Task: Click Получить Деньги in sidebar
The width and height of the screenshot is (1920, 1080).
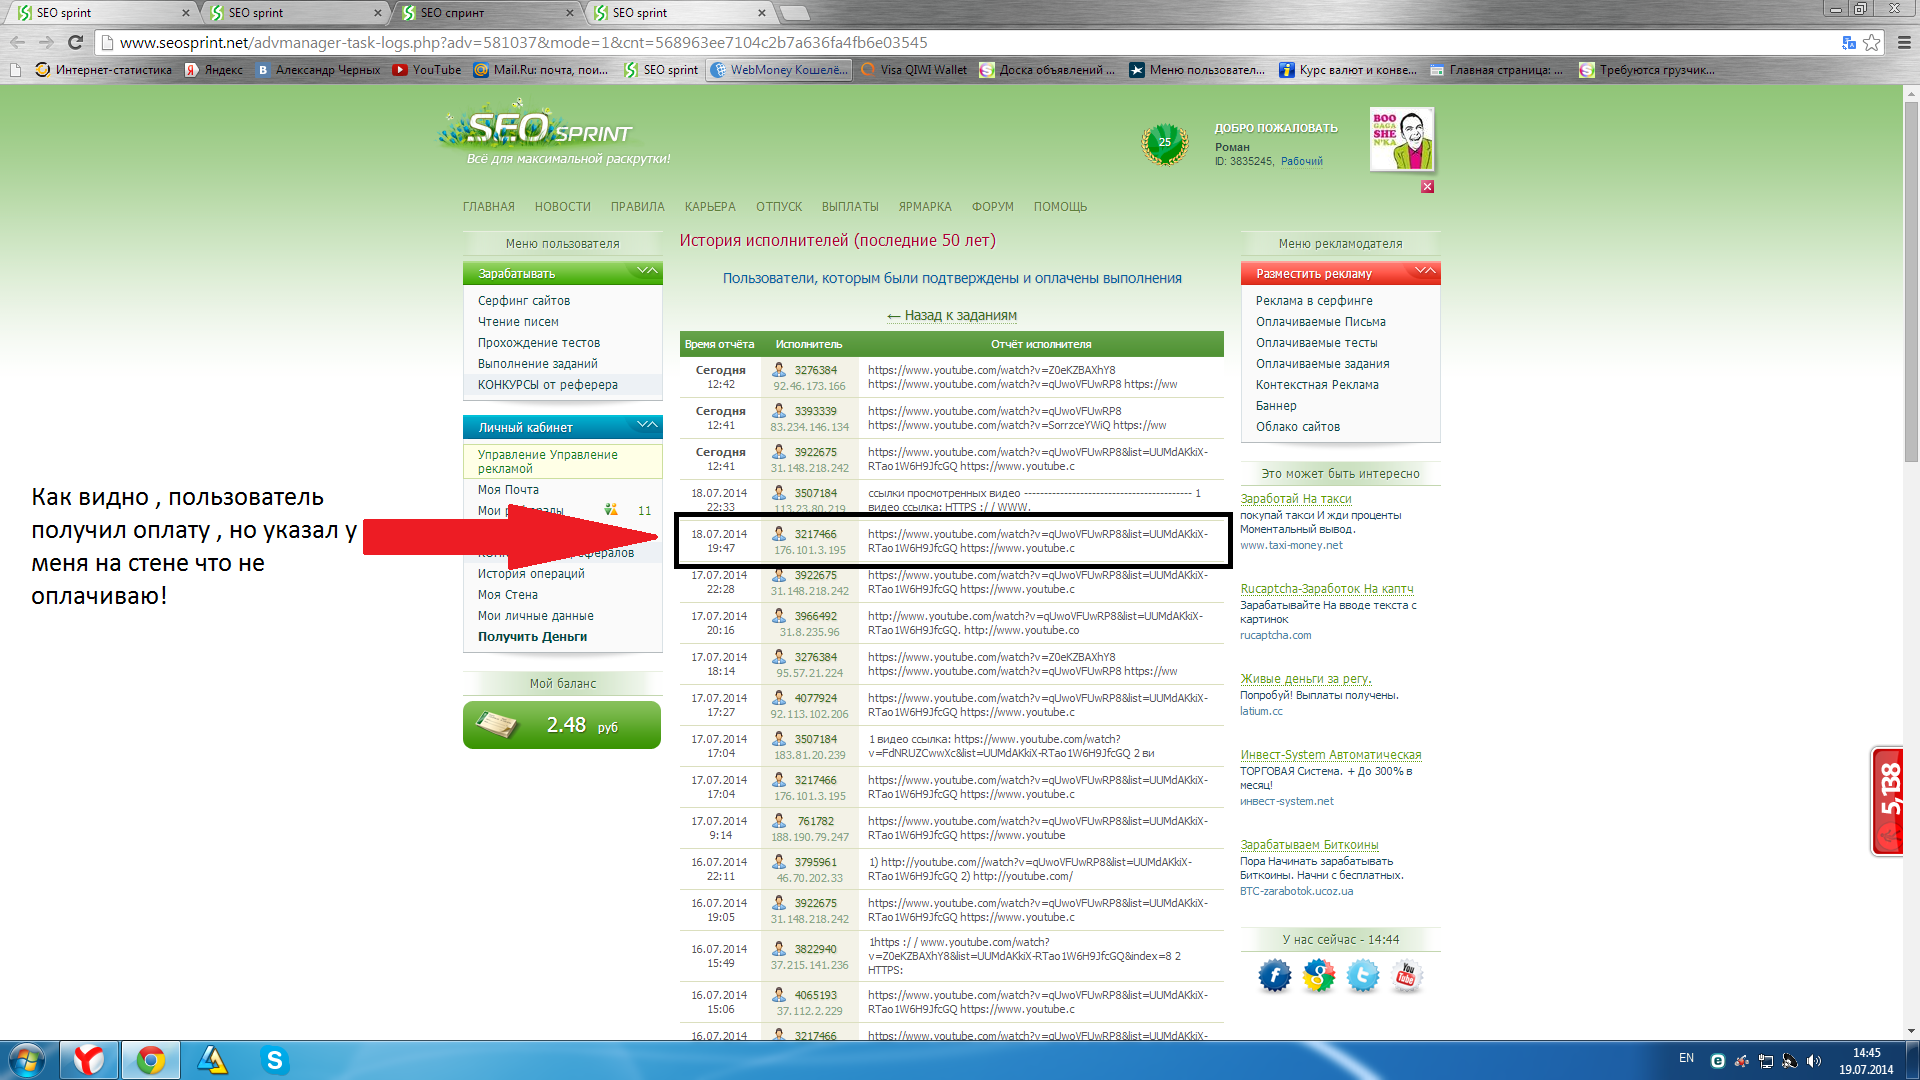Action: 532,637
